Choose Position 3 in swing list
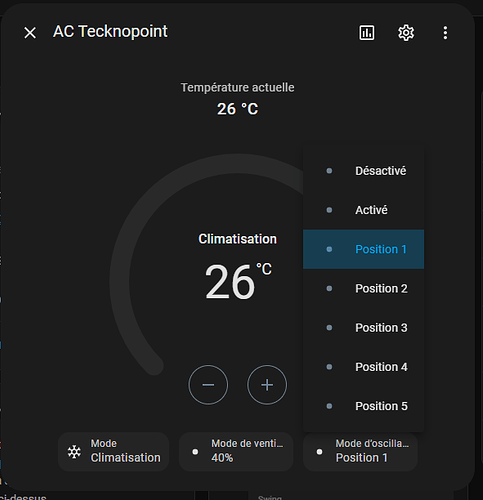Screen dimensions: 483x500 pos(363,328)
